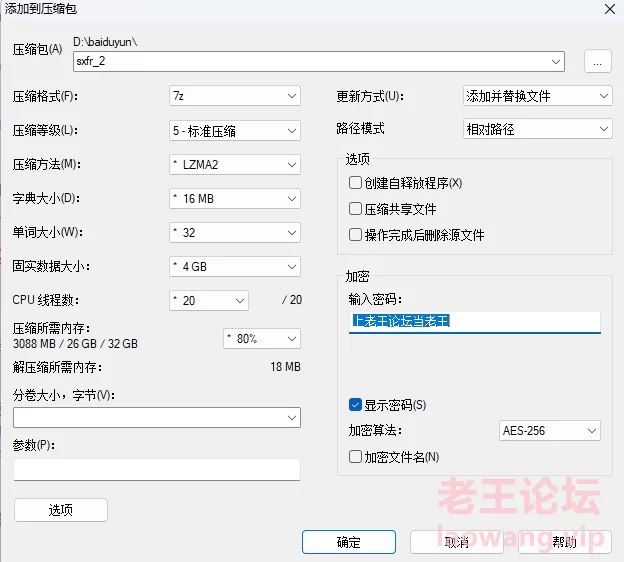Image resolution: width=624 pixels, height=562 pixels.
Task: Open the 80% memory usage dropdown
Action: [x=261, y=338]
